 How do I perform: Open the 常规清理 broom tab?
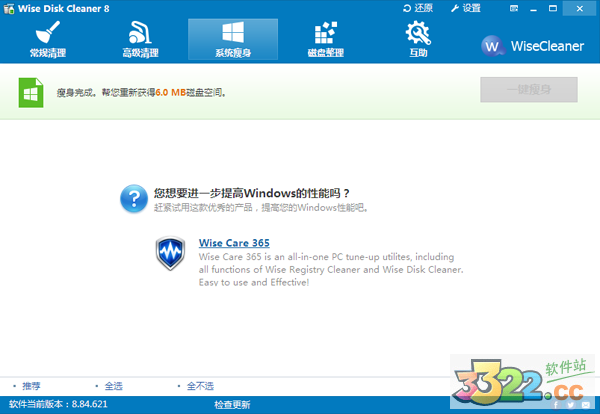click(x=48, y=39)
